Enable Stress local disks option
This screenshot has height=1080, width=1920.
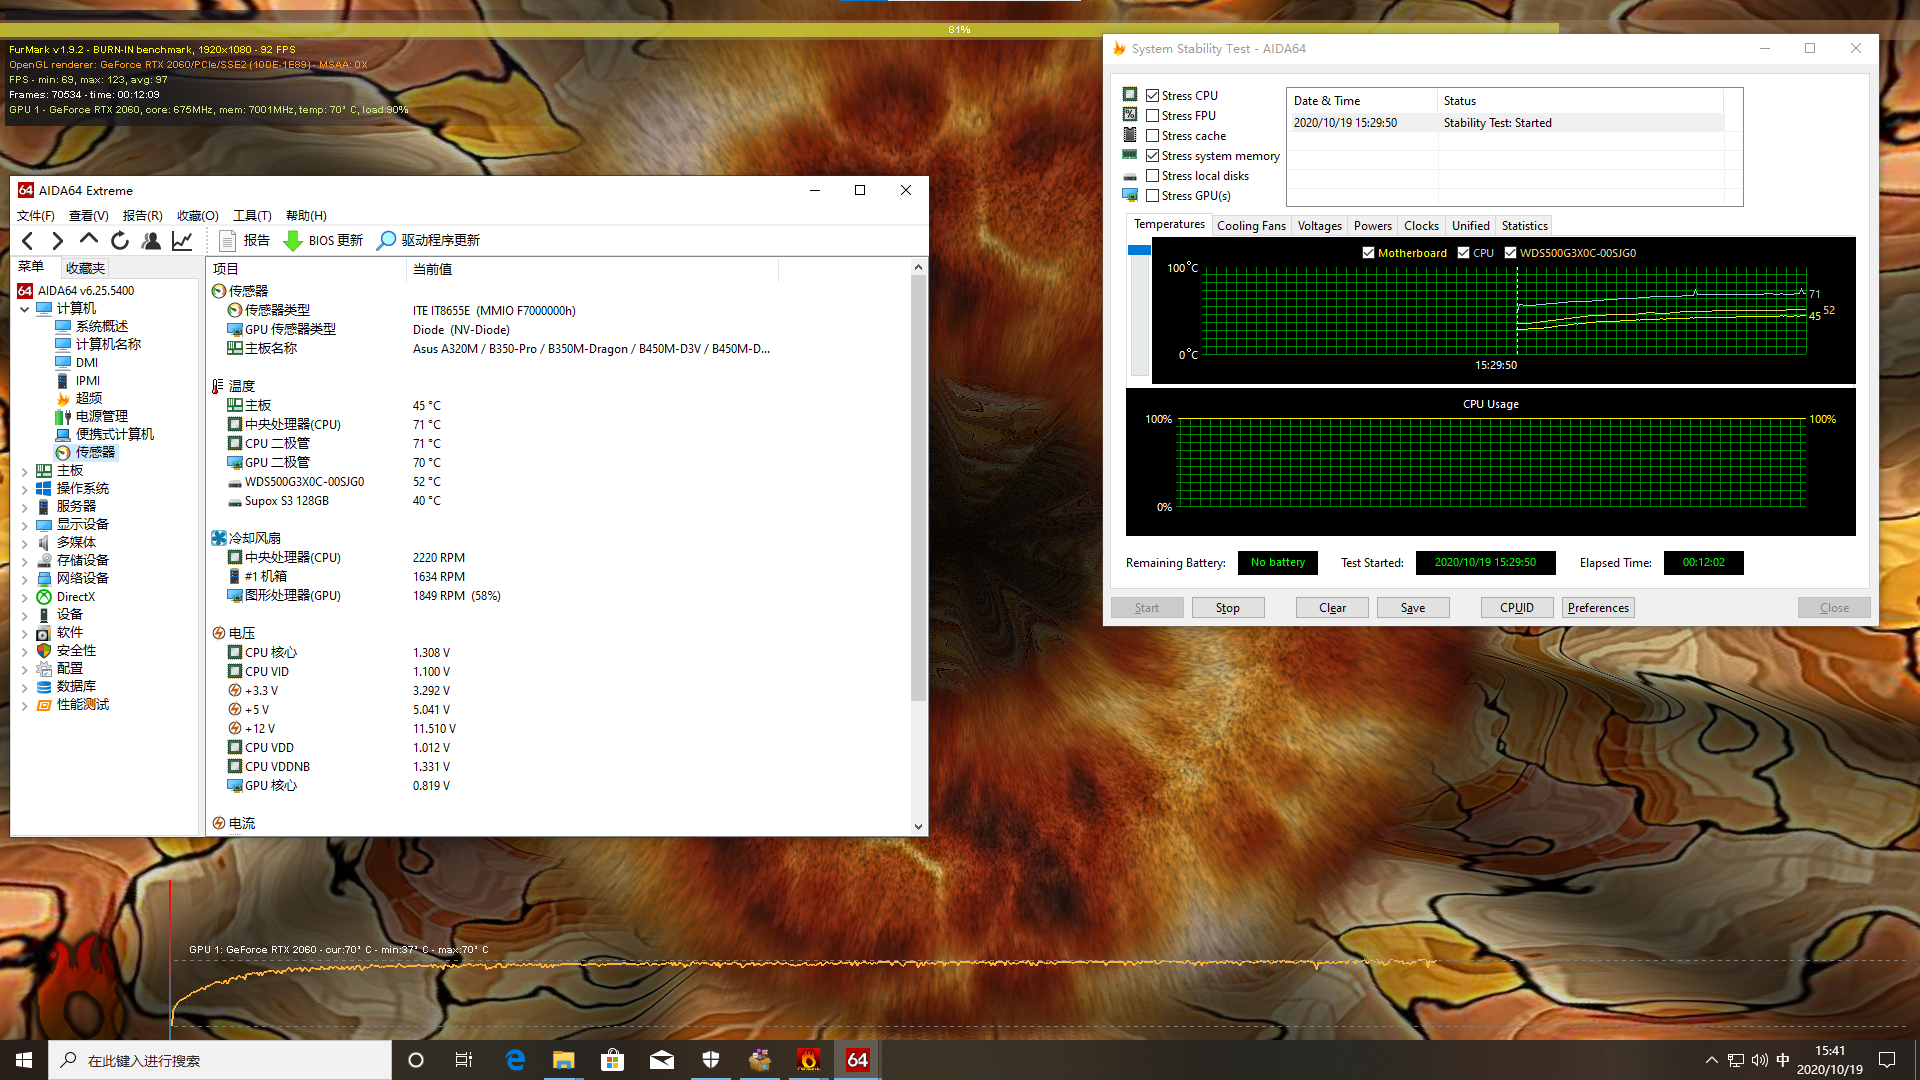1152,176
